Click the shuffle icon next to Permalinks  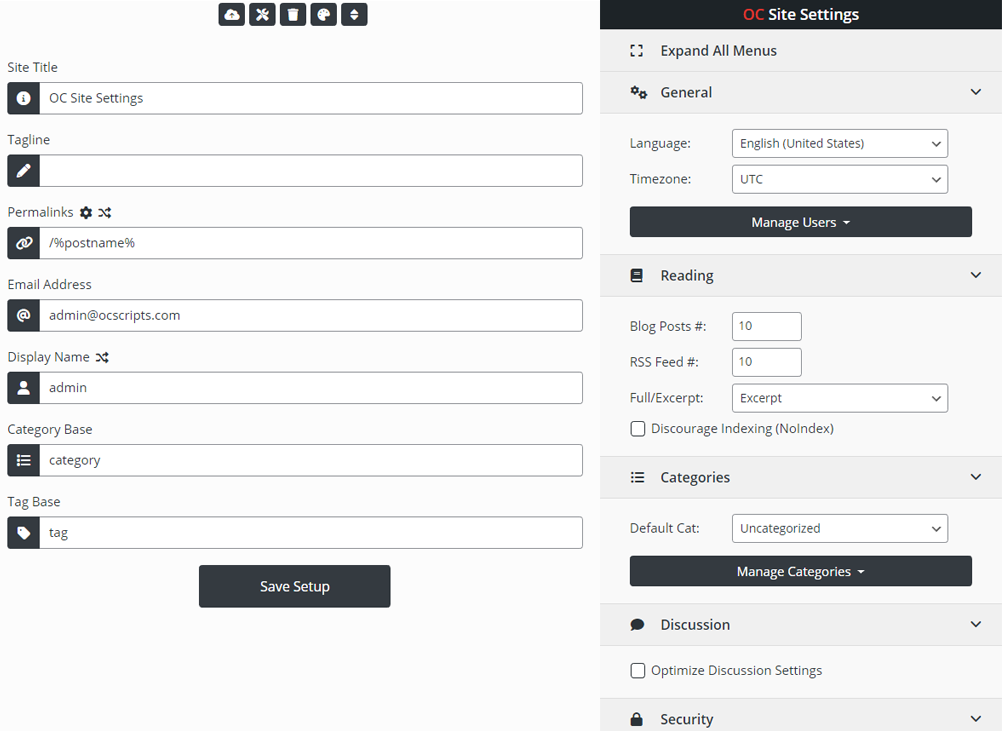[105, 213]
